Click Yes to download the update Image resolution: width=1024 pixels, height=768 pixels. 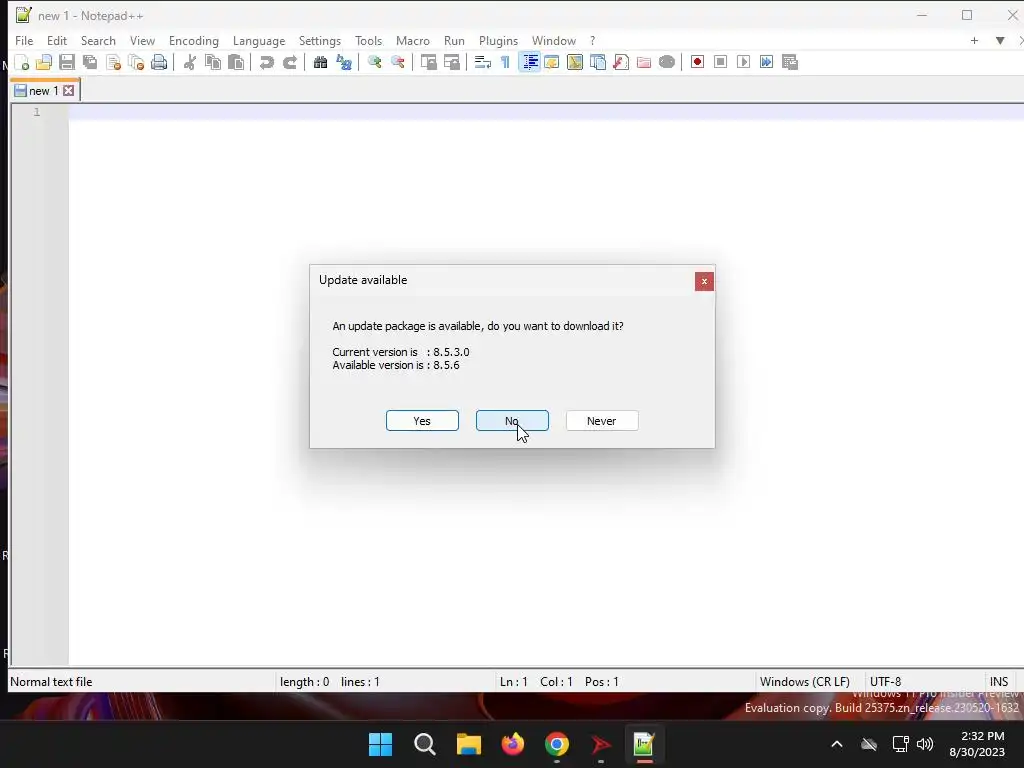click(422, 421)
